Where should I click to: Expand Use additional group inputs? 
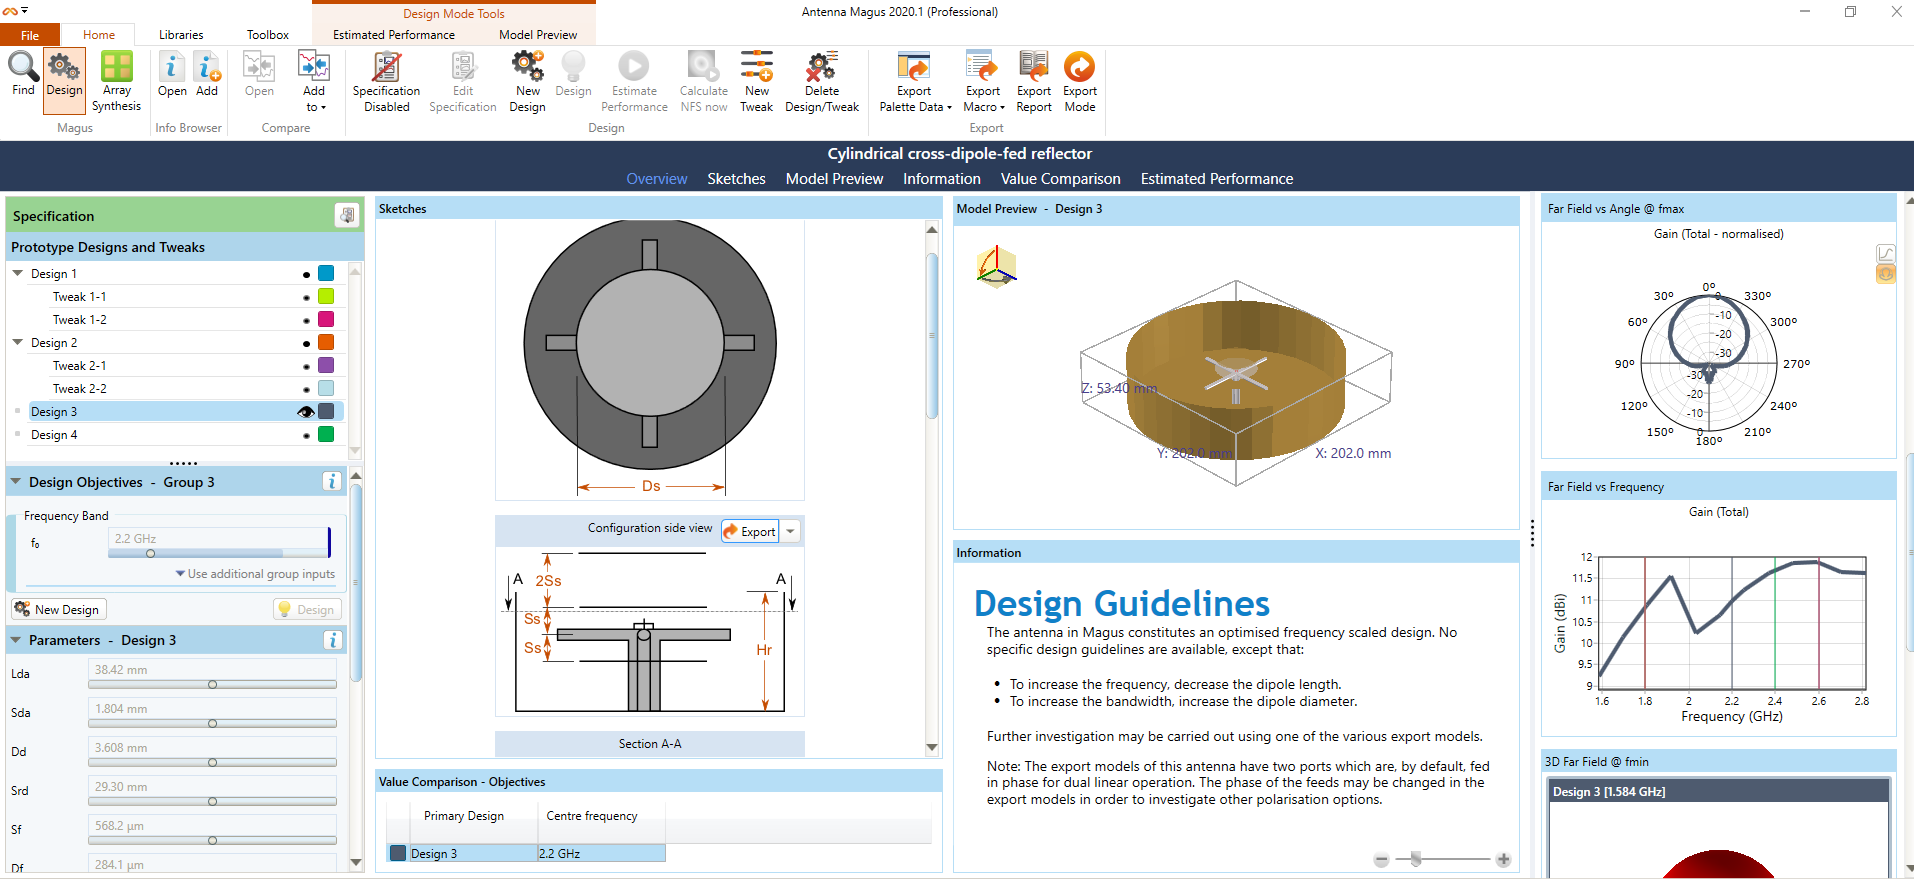(x=255, y=574)
